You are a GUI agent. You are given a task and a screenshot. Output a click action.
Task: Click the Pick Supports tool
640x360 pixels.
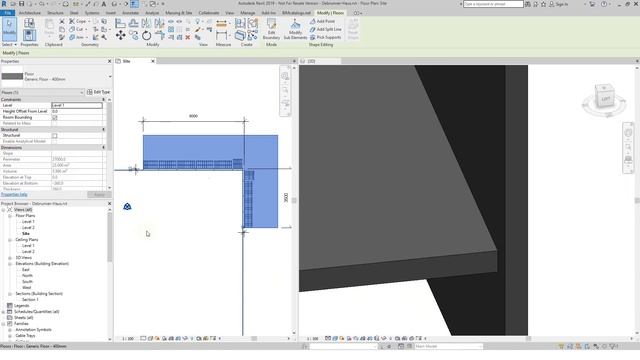click(325, 37)
